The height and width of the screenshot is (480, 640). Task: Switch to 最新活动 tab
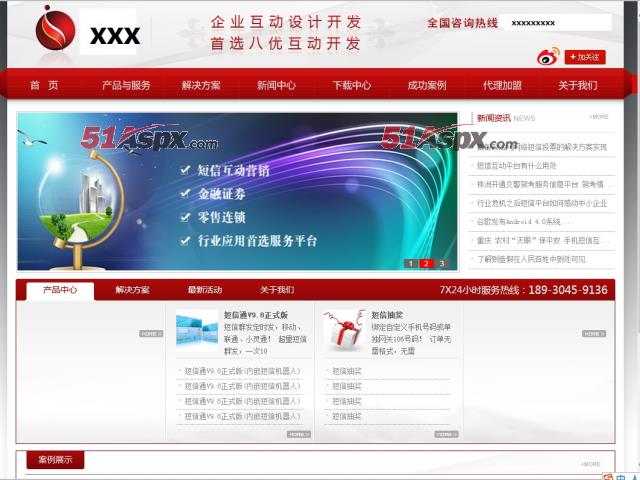click(x=205, y=290)
